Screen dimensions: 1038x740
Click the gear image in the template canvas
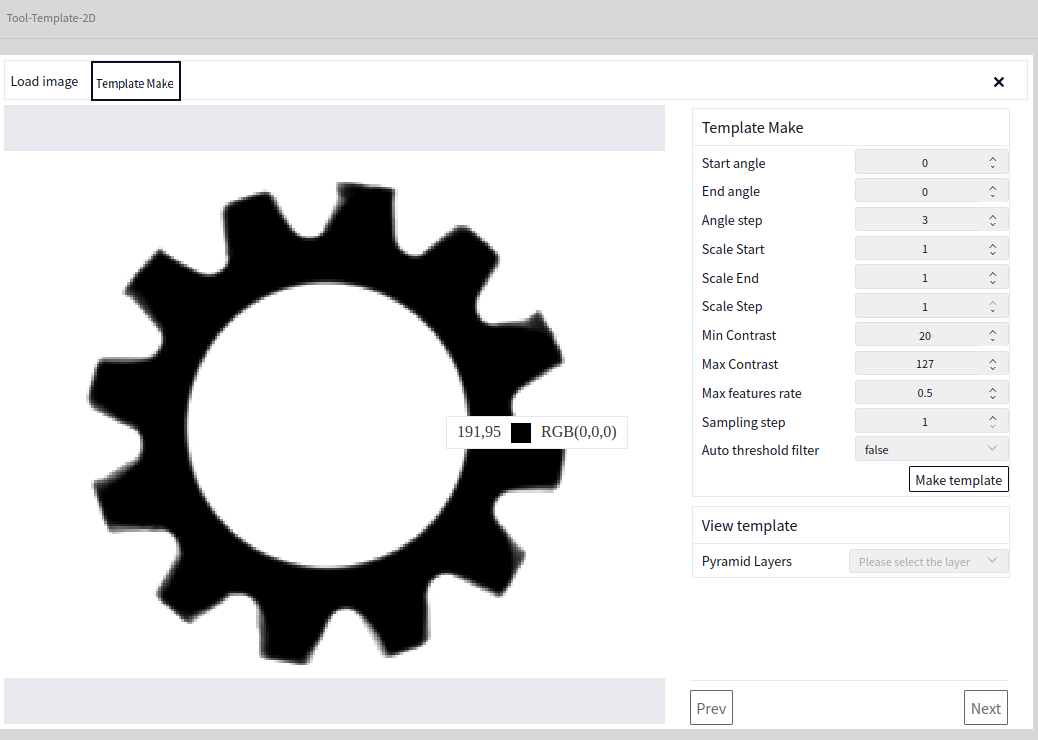coord(326,423)
